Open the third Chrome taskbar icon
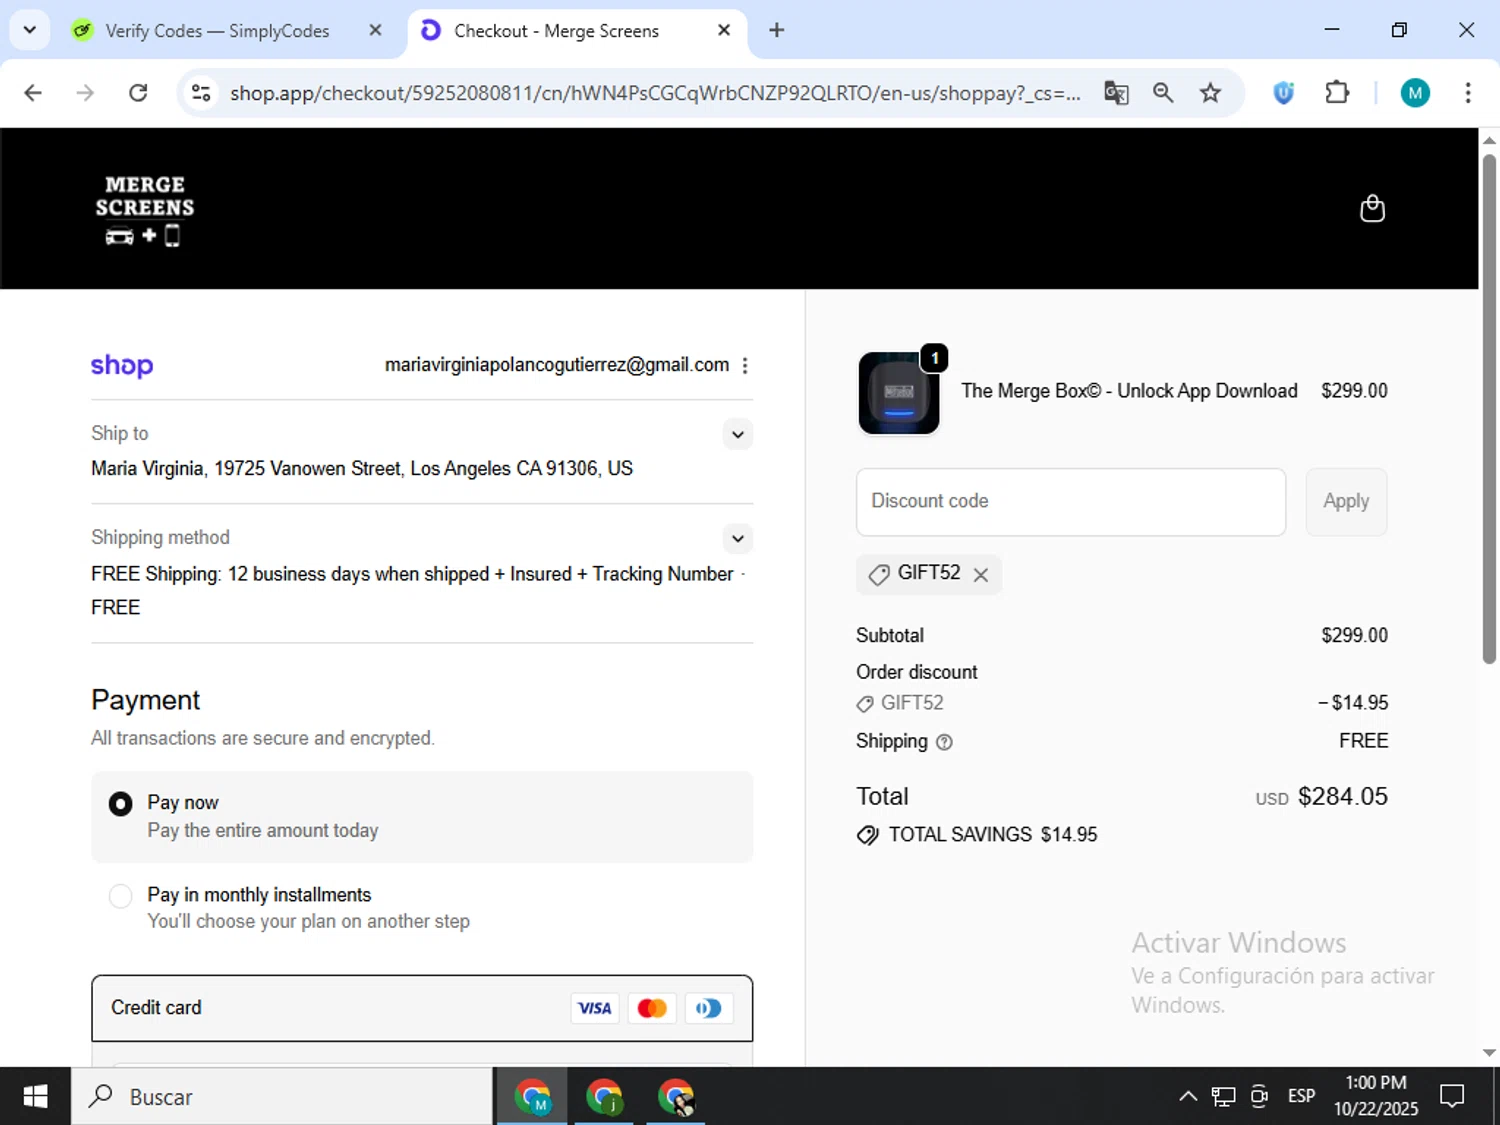This screenshot has width=1500, height=1125. [676, 1097]
